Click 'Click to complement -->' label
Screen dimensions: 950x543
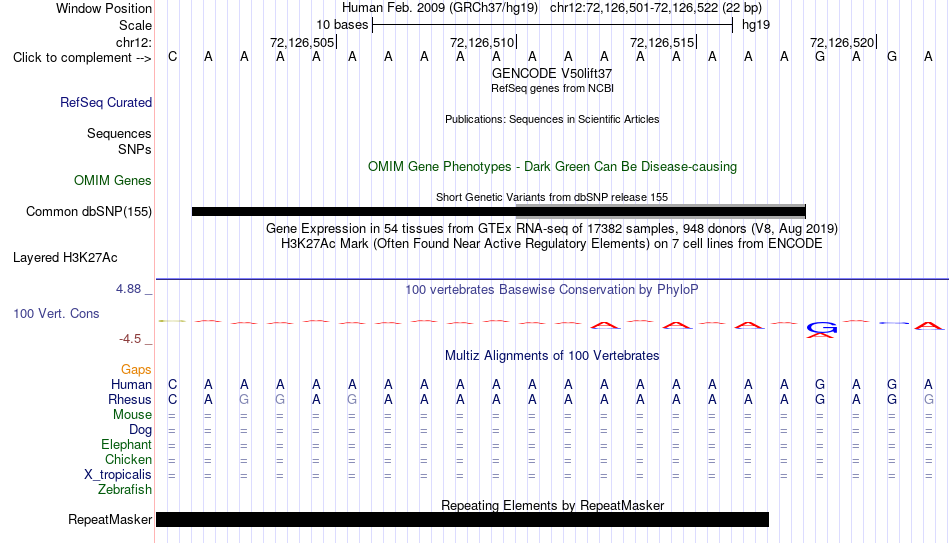tap(82, 58)
